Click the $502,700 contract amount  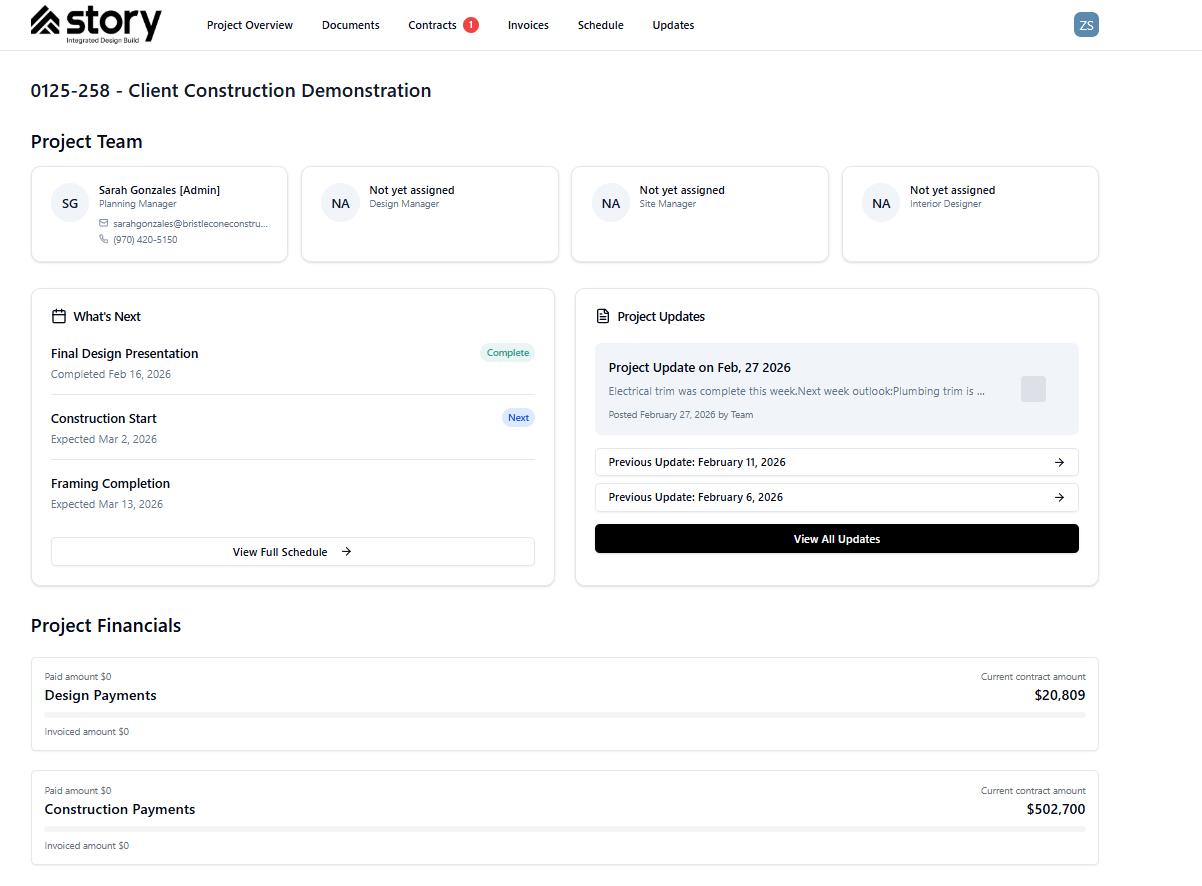point(1056,809)
